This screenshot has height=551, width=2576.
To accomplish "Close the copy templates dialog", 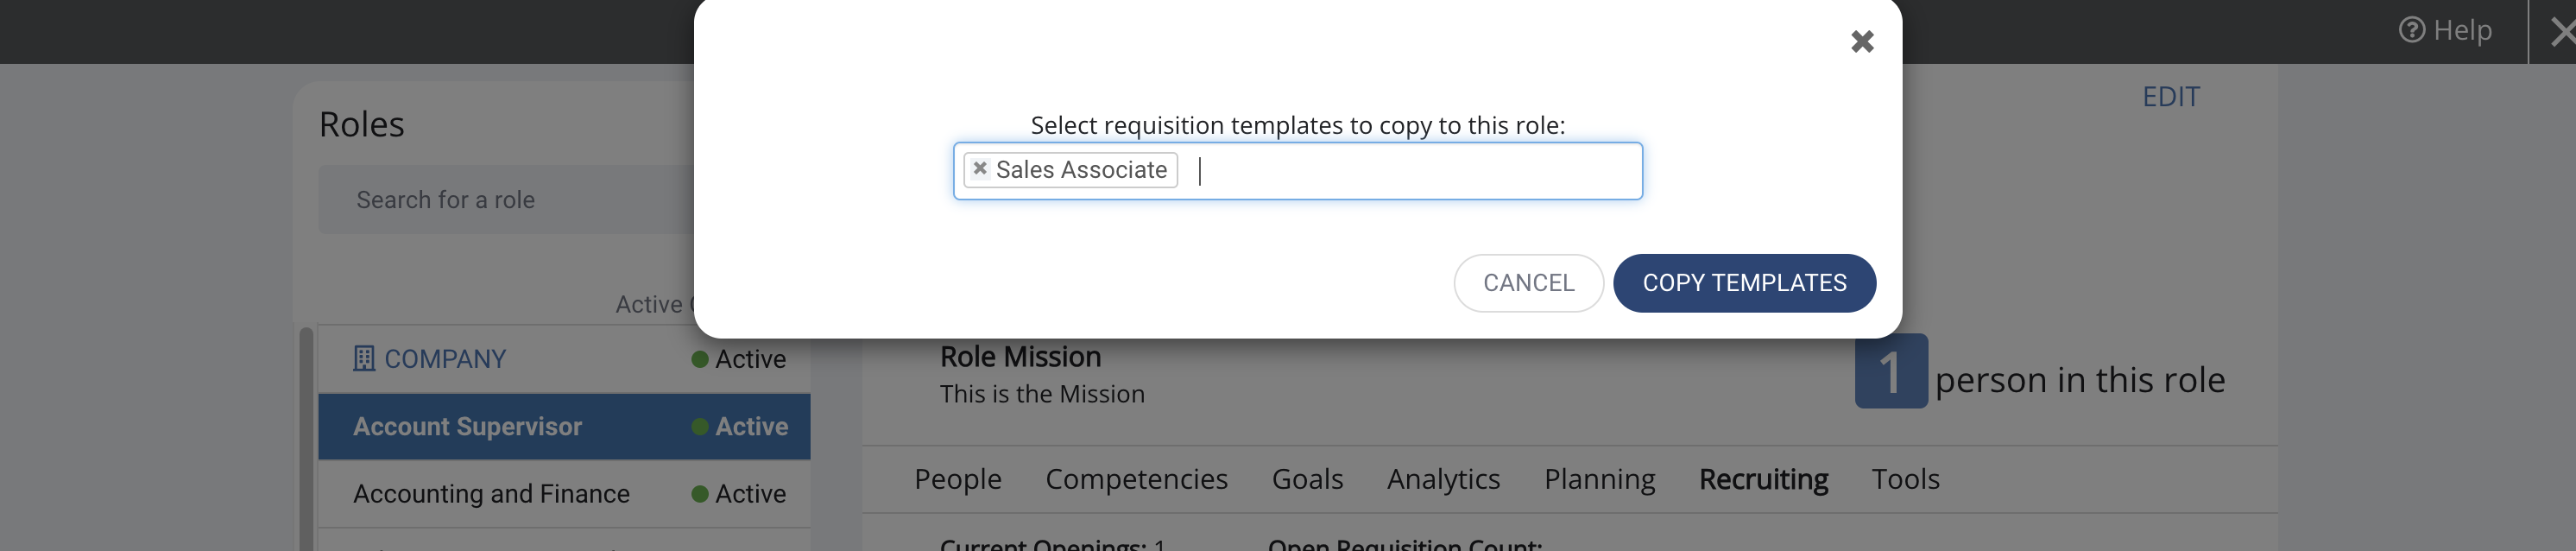I will (1862, 41).
